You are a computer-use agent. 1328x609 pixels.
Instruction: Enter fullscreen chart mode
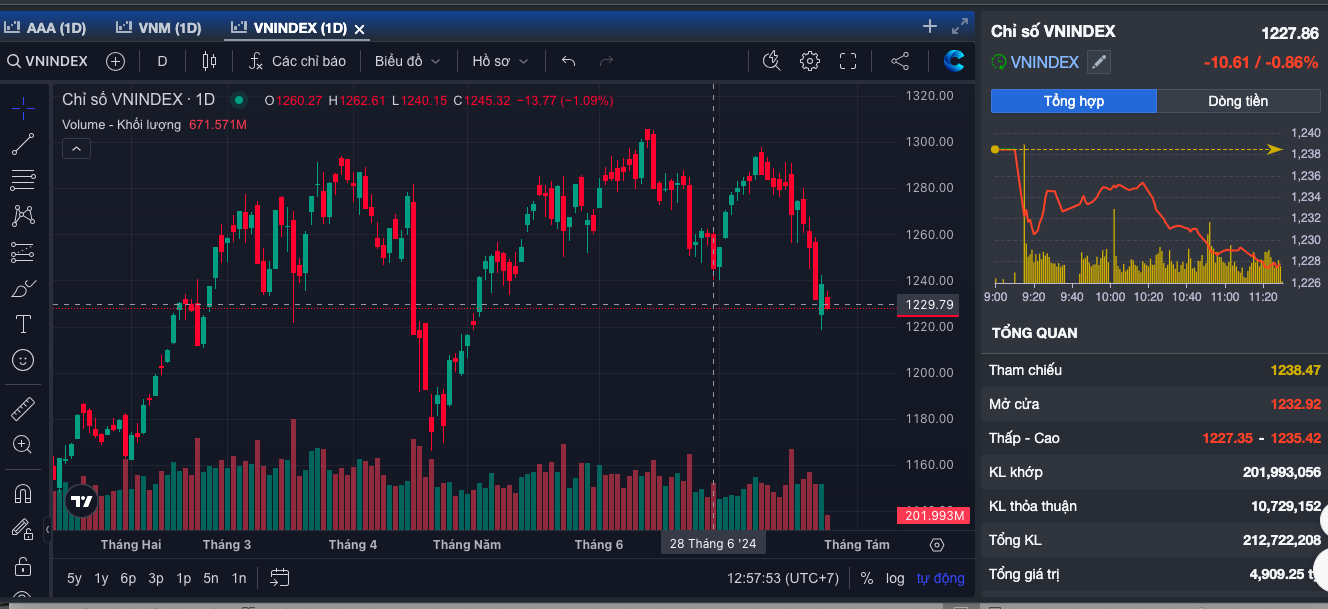click(848, 61)
